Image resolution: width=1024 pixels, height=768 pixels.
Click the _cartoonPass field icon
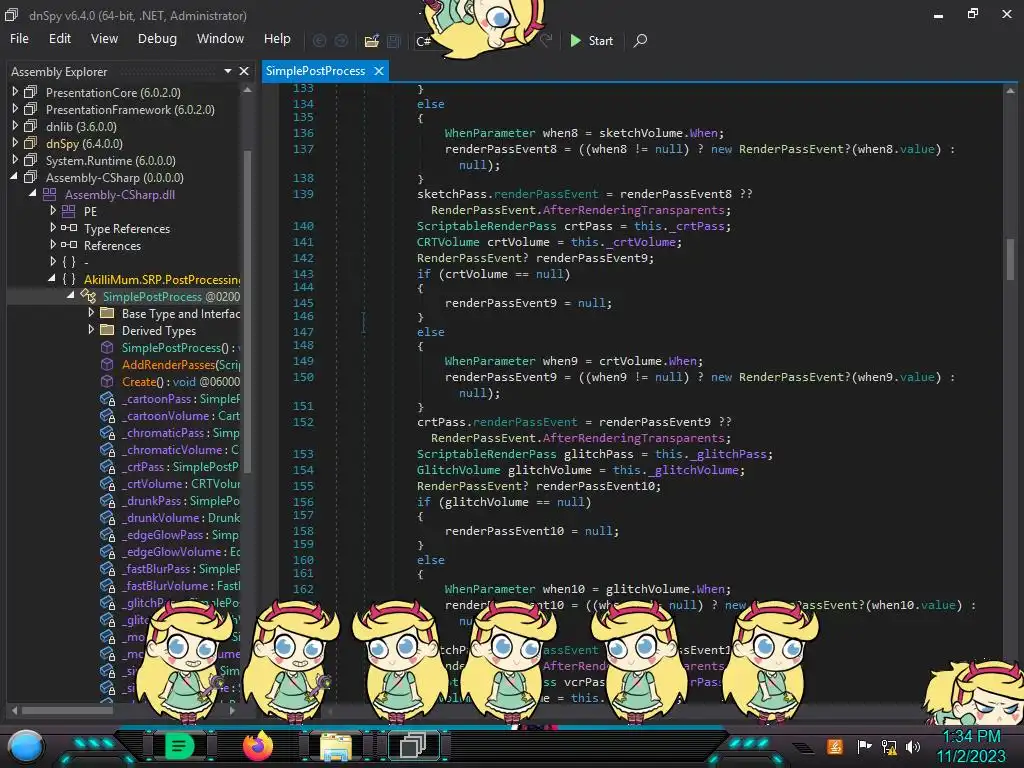(x=108, y=399)
